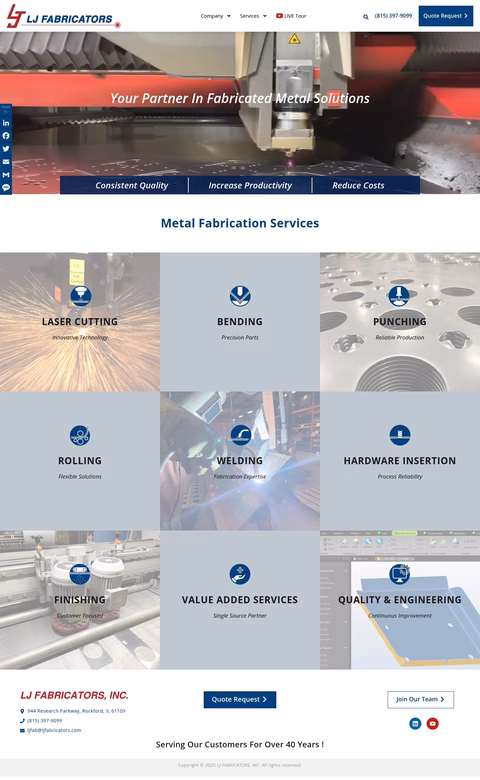480x780 pixels.
Task: Open the FINISHING heading
Action: coord(80,600)
